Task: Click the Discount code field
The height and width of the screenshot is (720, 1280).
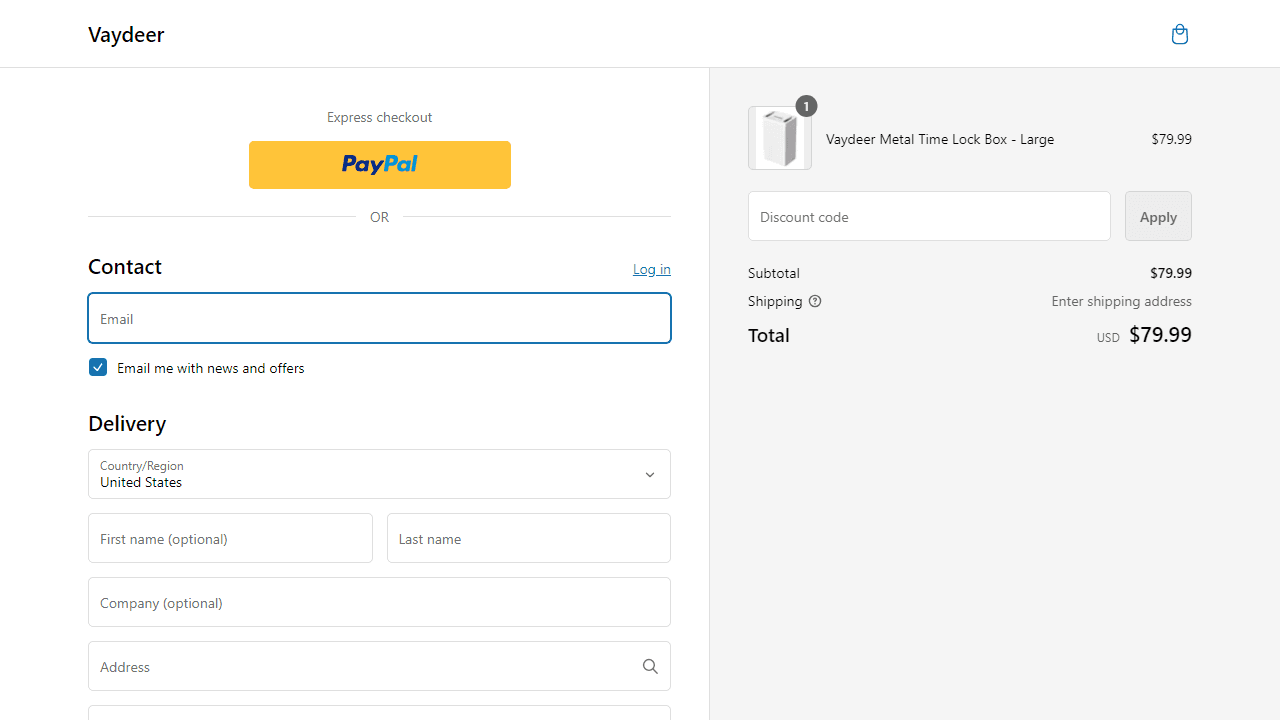Action: tap(929, 216)
